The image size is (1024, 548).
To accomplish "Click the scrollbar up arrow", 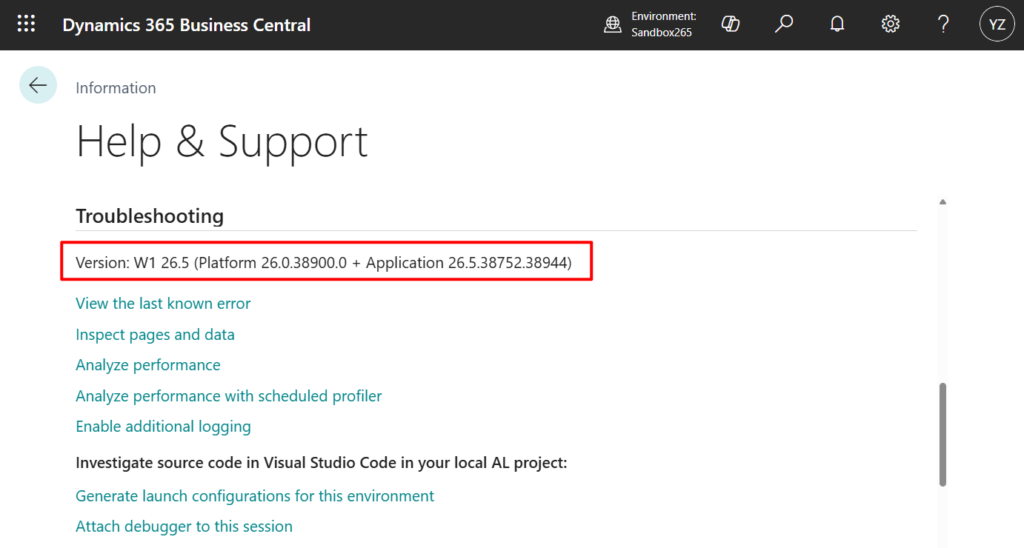I will pyautogui.click(x=942, y=203).
